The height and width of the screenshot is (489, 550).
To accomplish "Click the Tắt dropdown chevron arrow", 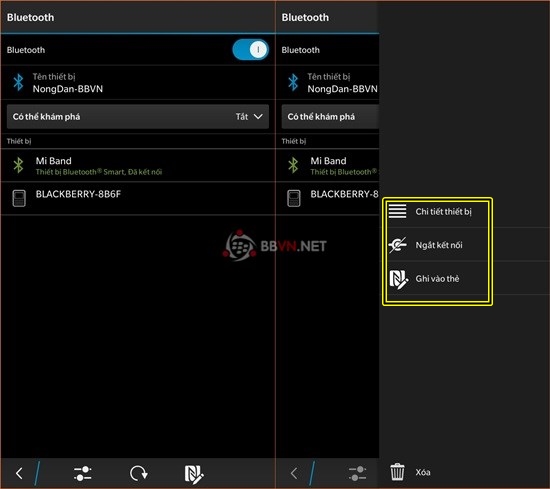I will tap(258, 116).
